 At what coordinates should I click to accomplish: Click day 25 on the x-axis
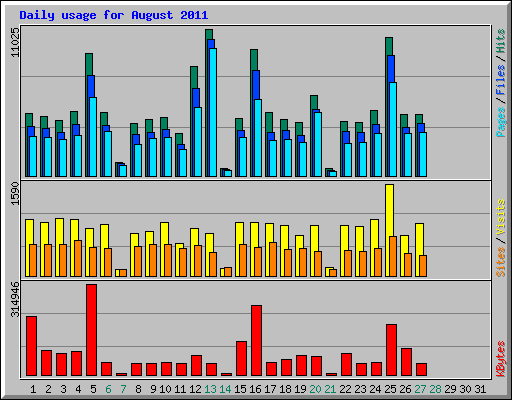[x=390, y=389]
